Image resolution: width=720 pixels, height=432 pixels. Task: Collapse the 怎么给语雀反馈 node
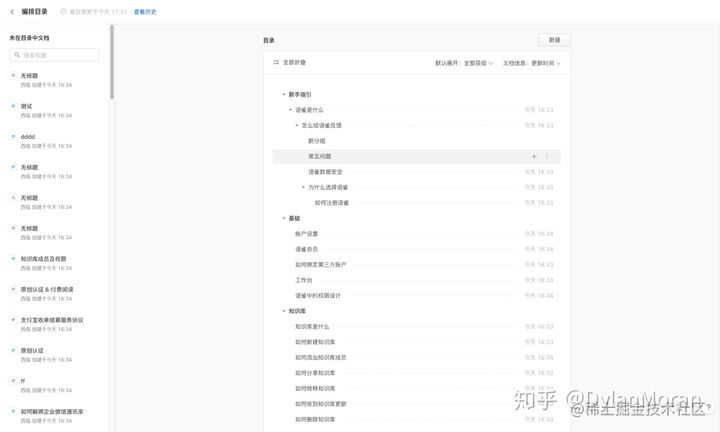pos(297,125)
